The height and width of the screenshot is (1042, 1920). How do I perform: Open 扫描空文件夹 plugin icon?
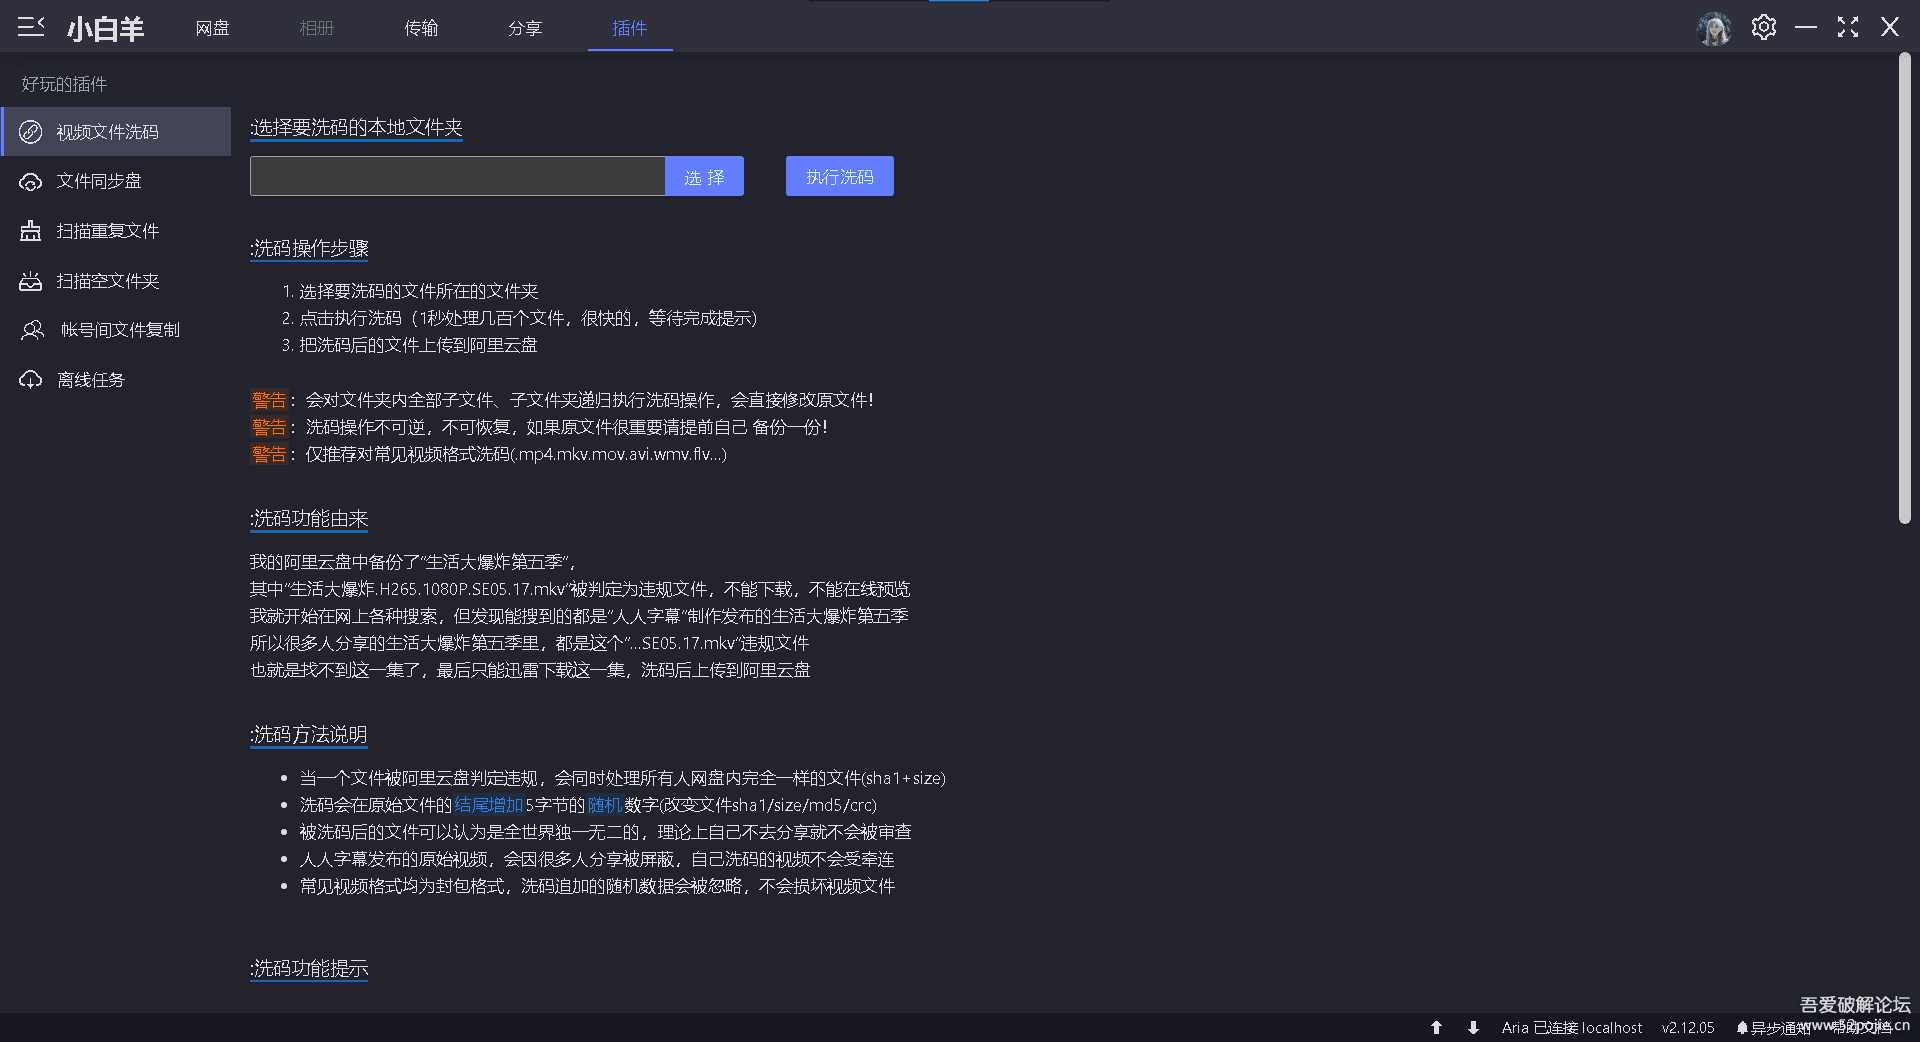pos(31,281)
